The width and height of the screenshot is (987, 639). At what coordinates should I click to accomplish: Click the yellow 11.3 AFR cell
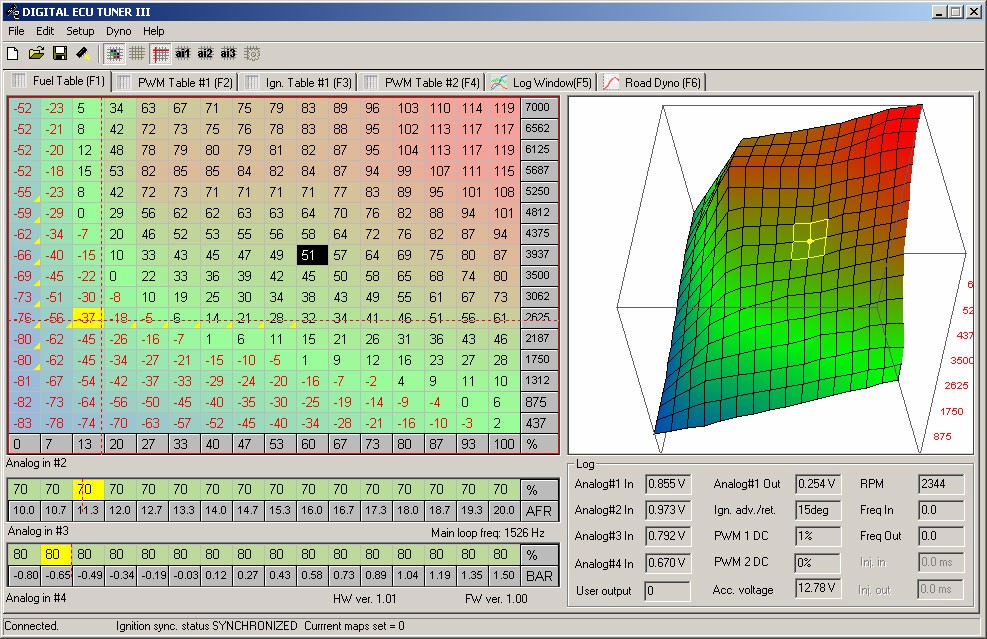(x=89, y=510)
